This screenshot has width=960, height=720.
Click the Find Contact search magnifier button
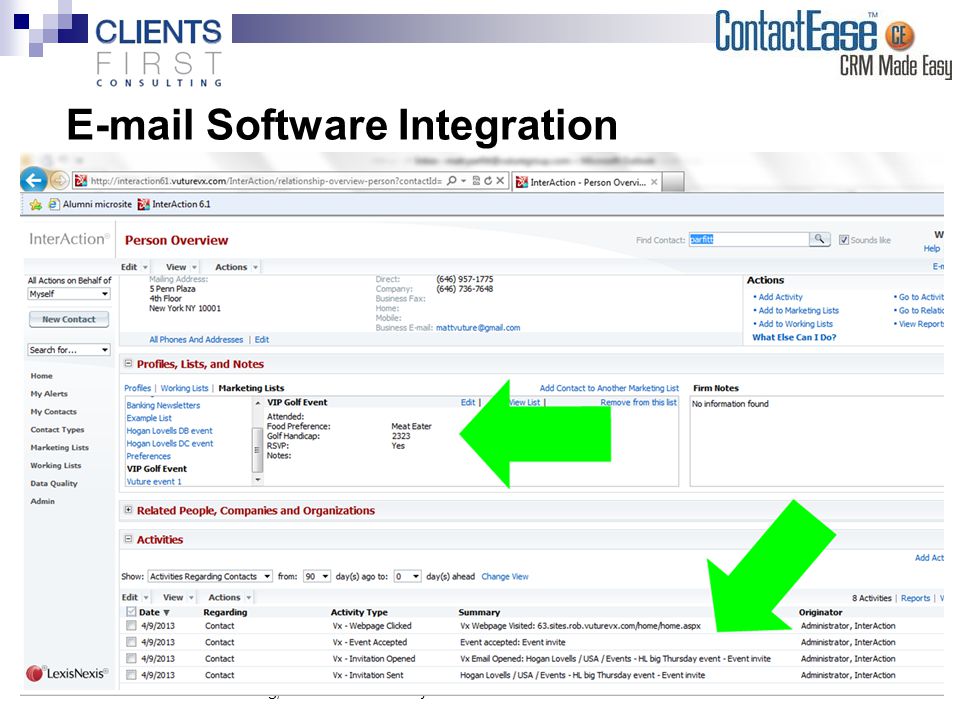[819, 239]
